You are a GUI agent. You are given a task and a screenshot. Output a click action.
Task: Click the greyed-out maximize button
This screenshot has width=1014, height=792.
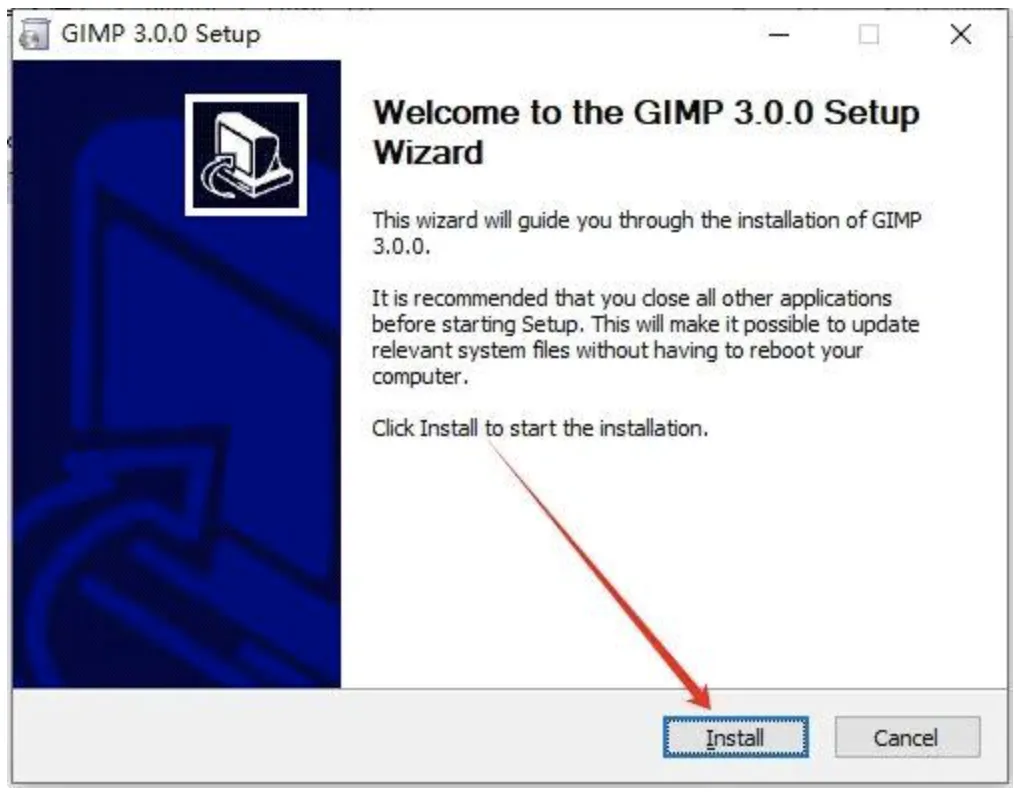tap(868, 34)
